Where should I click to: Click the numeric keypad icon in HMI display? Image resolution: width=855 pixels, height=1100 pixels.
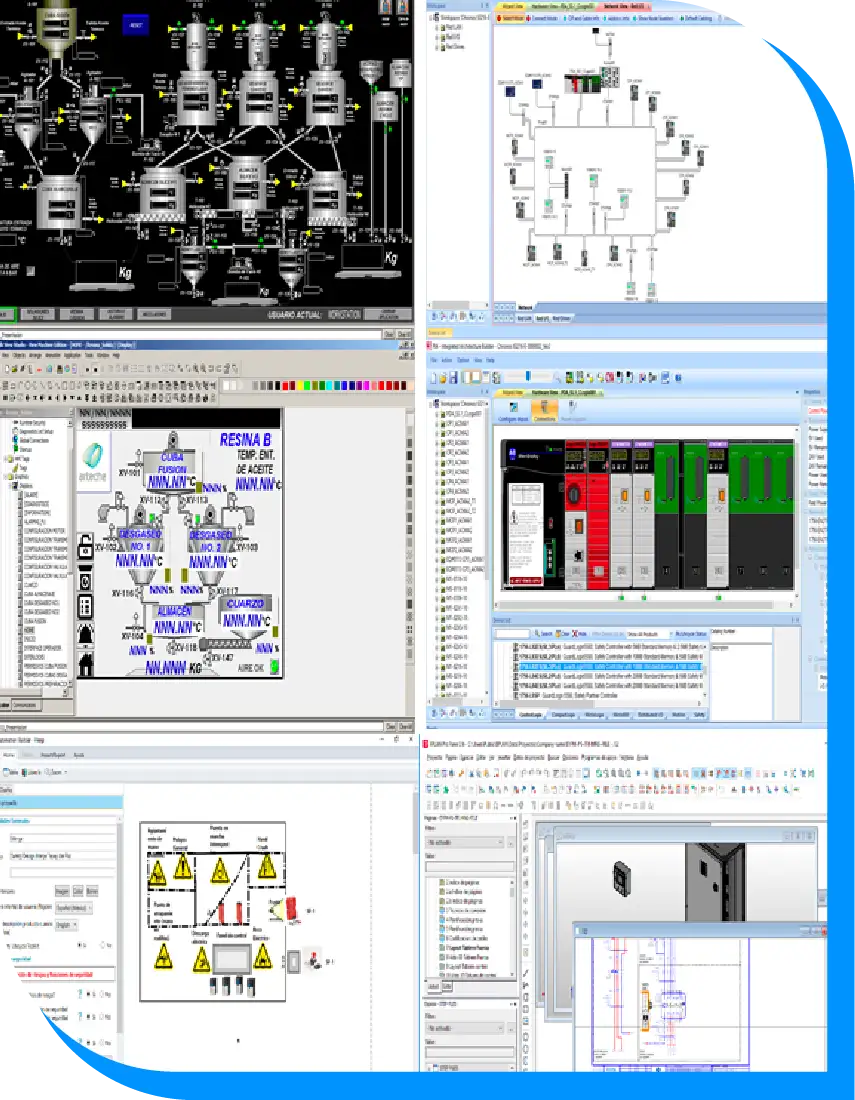[86, 605]
